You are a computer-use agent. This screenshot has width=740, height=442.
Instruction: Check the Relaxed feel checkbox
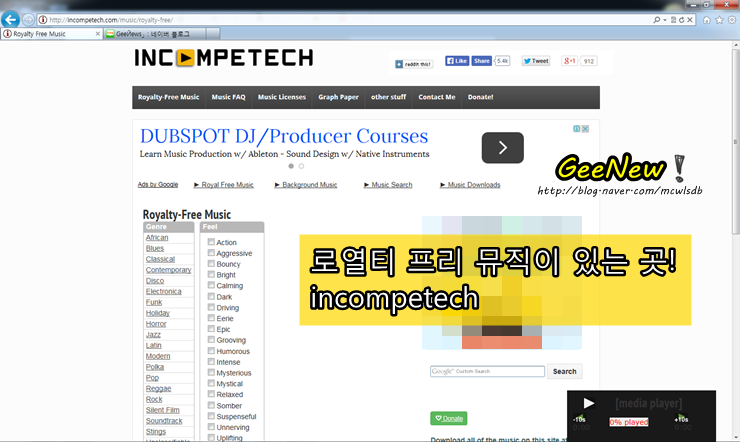pos(211,394)
